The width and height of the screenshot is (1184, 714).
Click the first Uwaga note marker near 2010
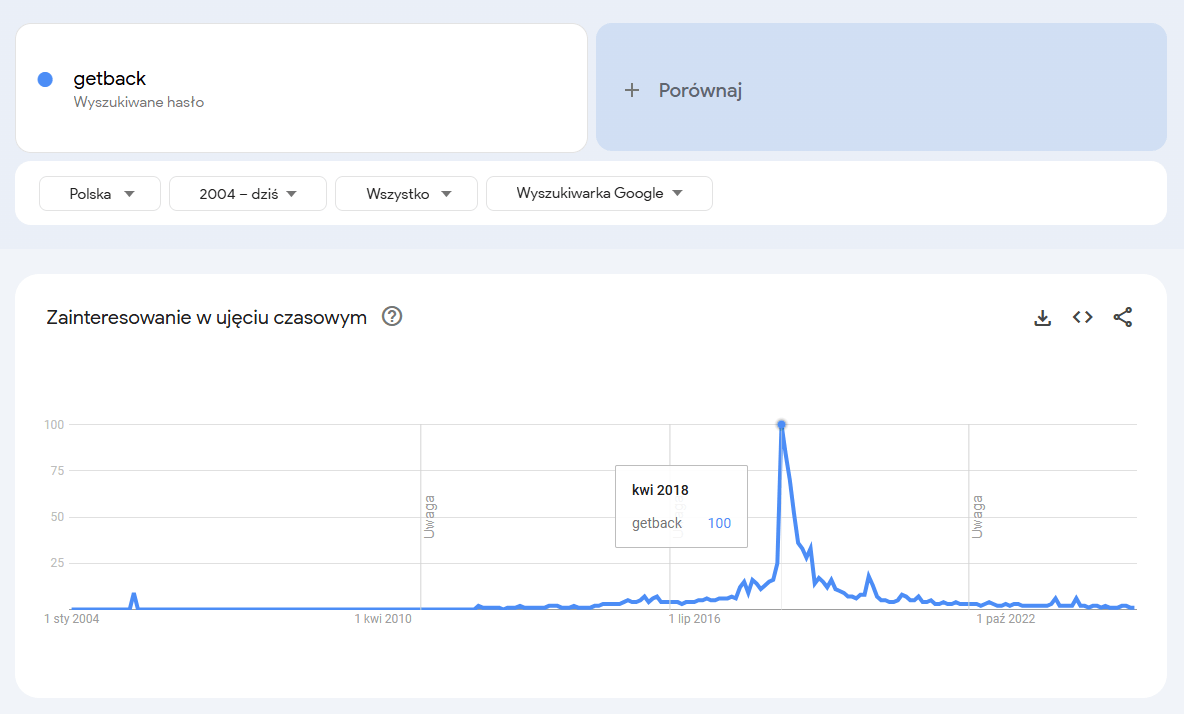pos(429,516)
